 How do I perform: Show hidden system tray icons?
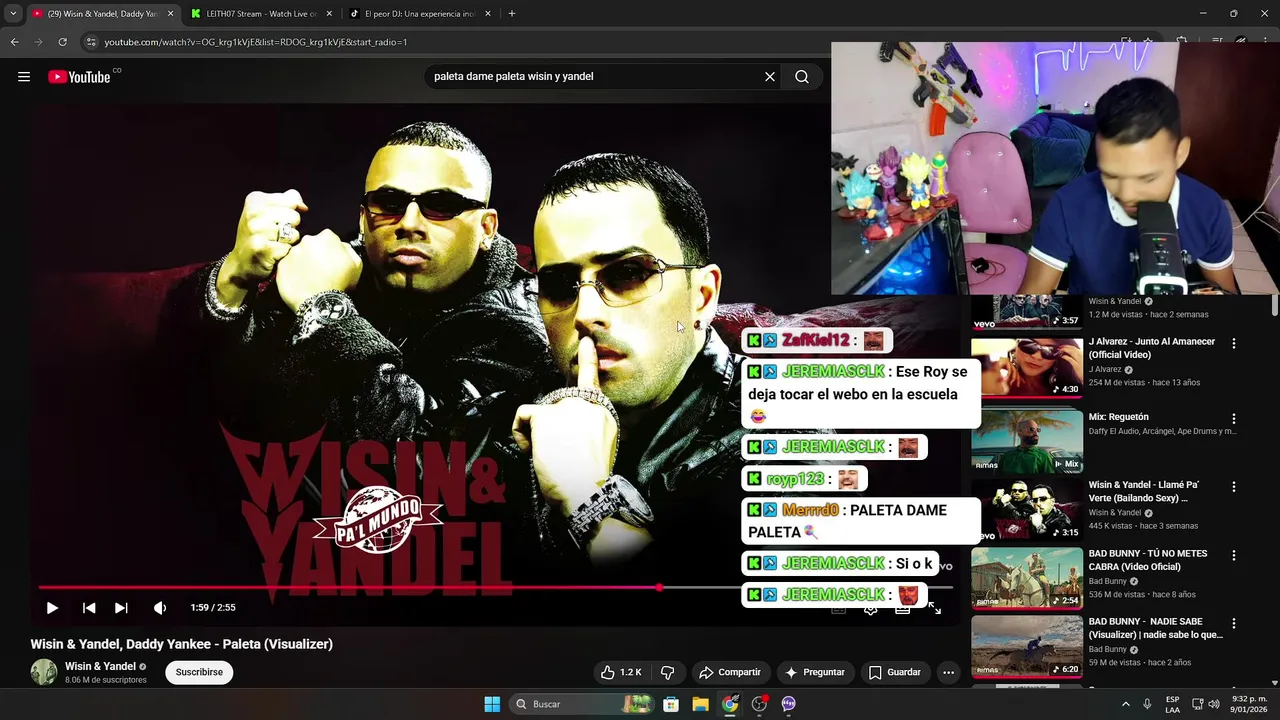point(1125,704)
